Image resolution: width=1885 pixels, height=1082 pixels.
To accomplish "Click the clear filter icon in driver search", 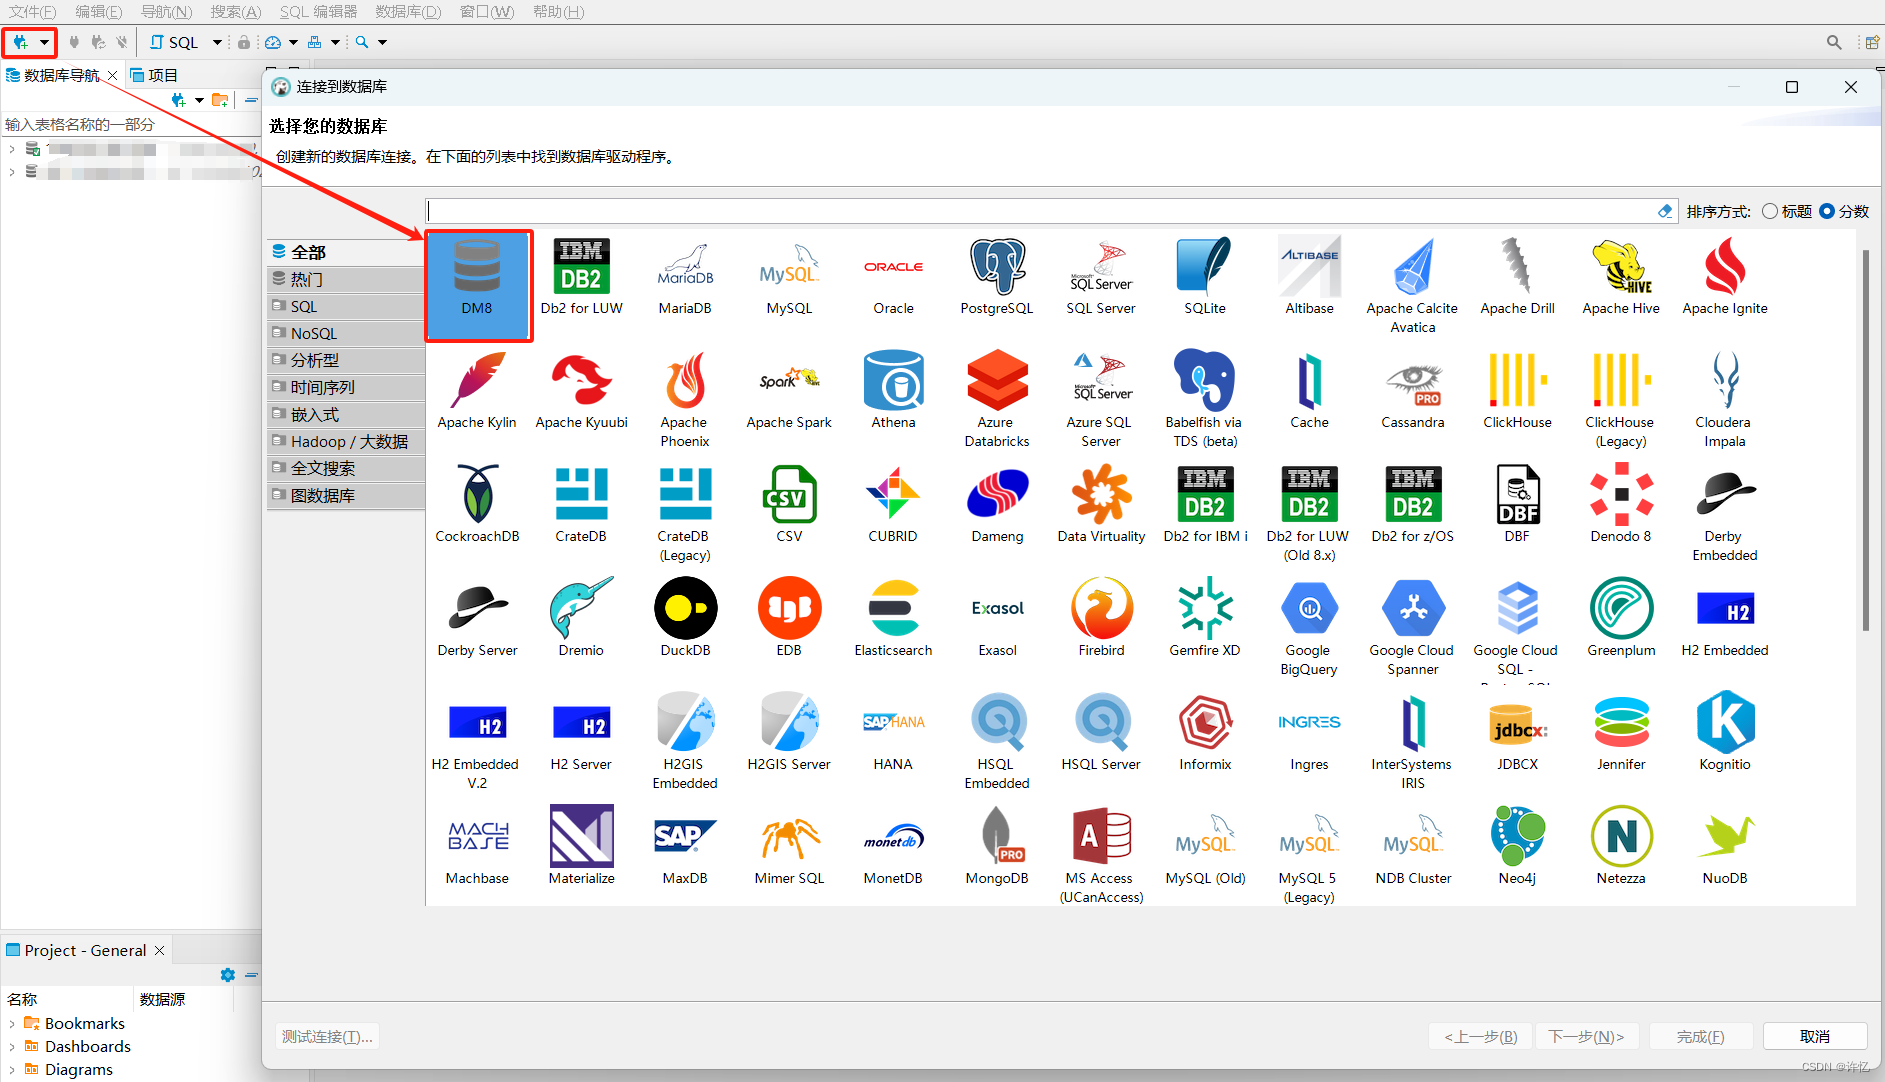I will pyautogui.click(x=1664, y=211).
